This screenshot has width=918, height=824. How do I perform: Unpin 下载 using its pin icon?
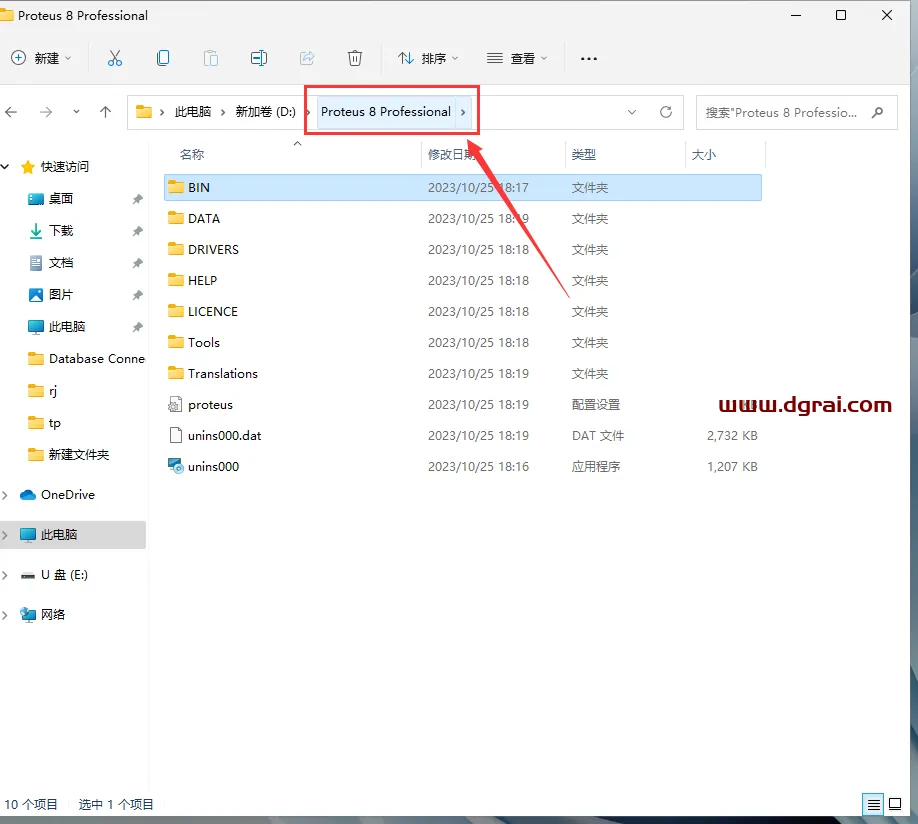(138, 231)
